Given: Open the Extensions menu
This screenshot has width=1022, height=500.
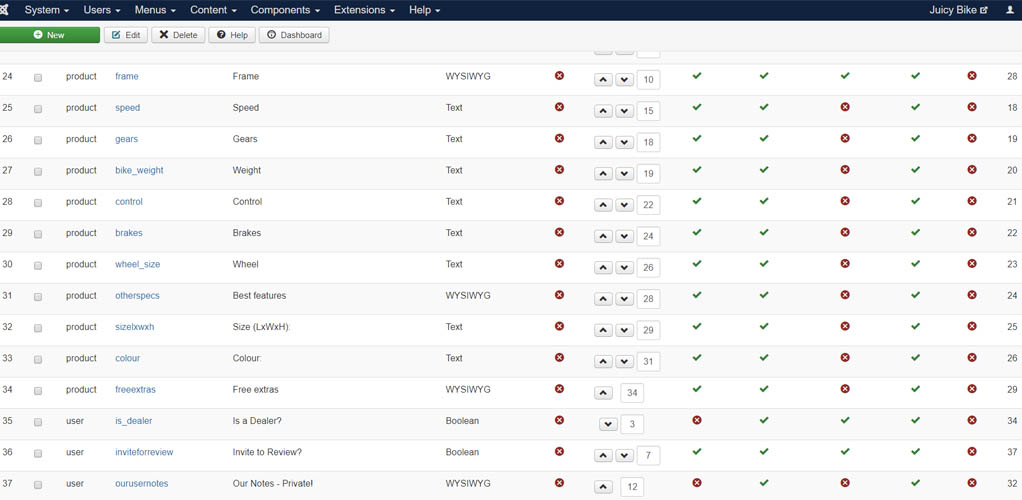Looking at the screenshot, I should (x=364, y=10).
